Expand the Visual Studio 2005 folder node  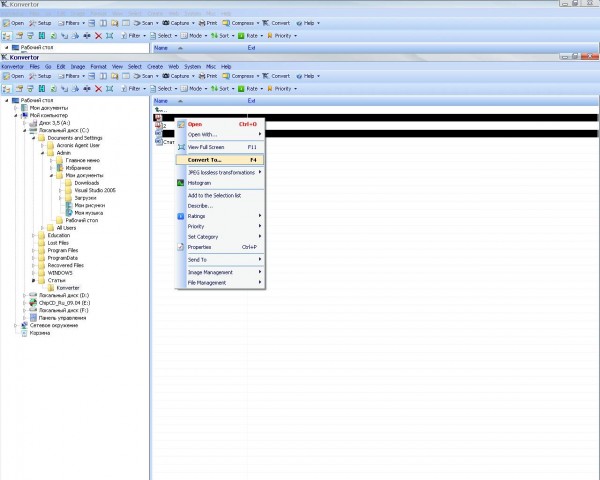[60, 190]
